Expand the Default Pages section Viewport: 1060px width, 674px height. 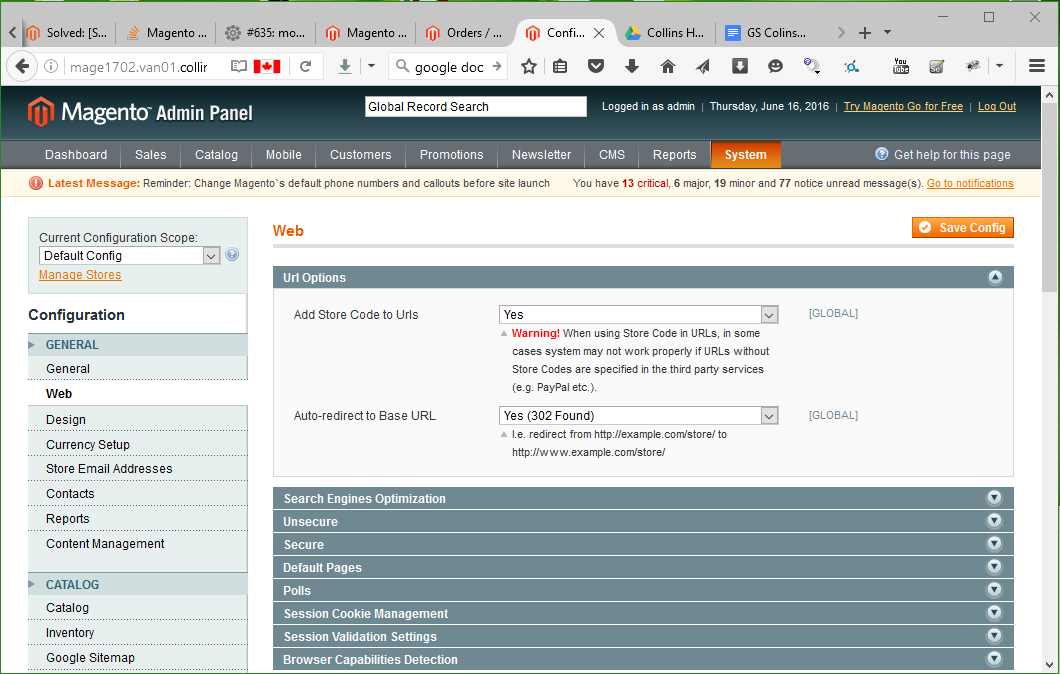tap(994, 567)
